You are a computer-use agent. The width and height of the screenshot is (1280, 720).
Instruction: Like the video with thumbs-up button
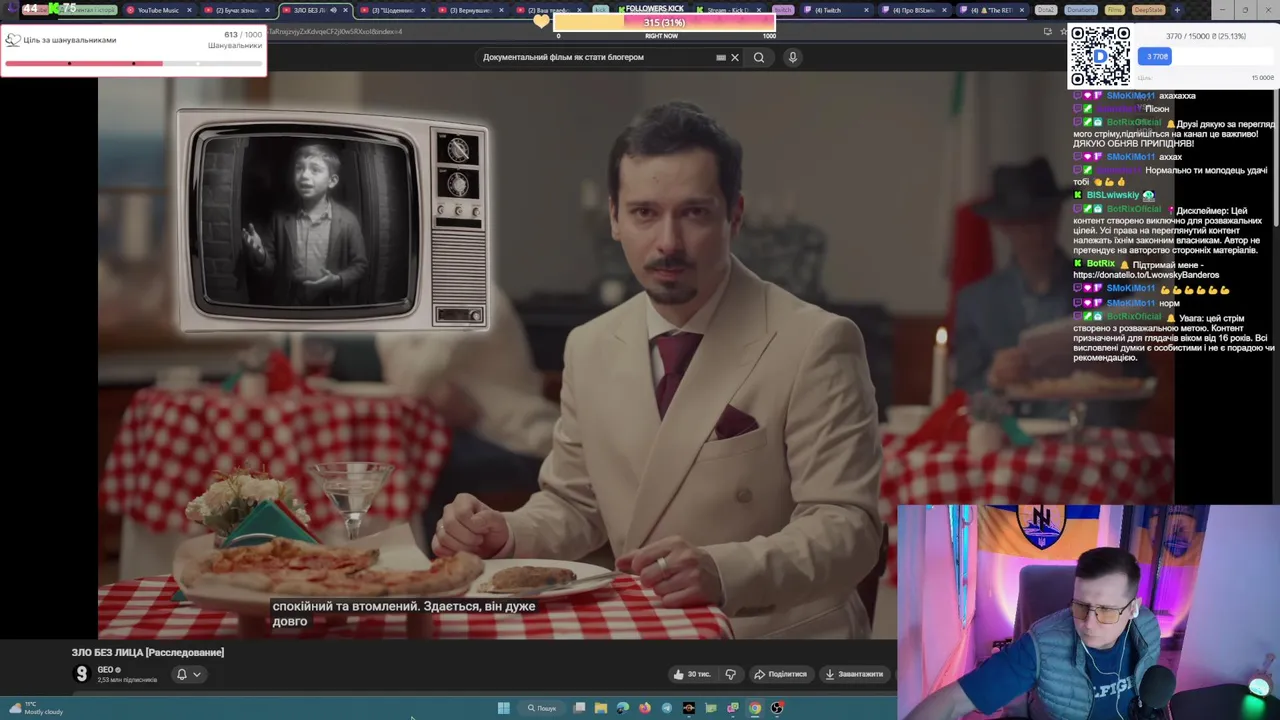coord(692,674)
